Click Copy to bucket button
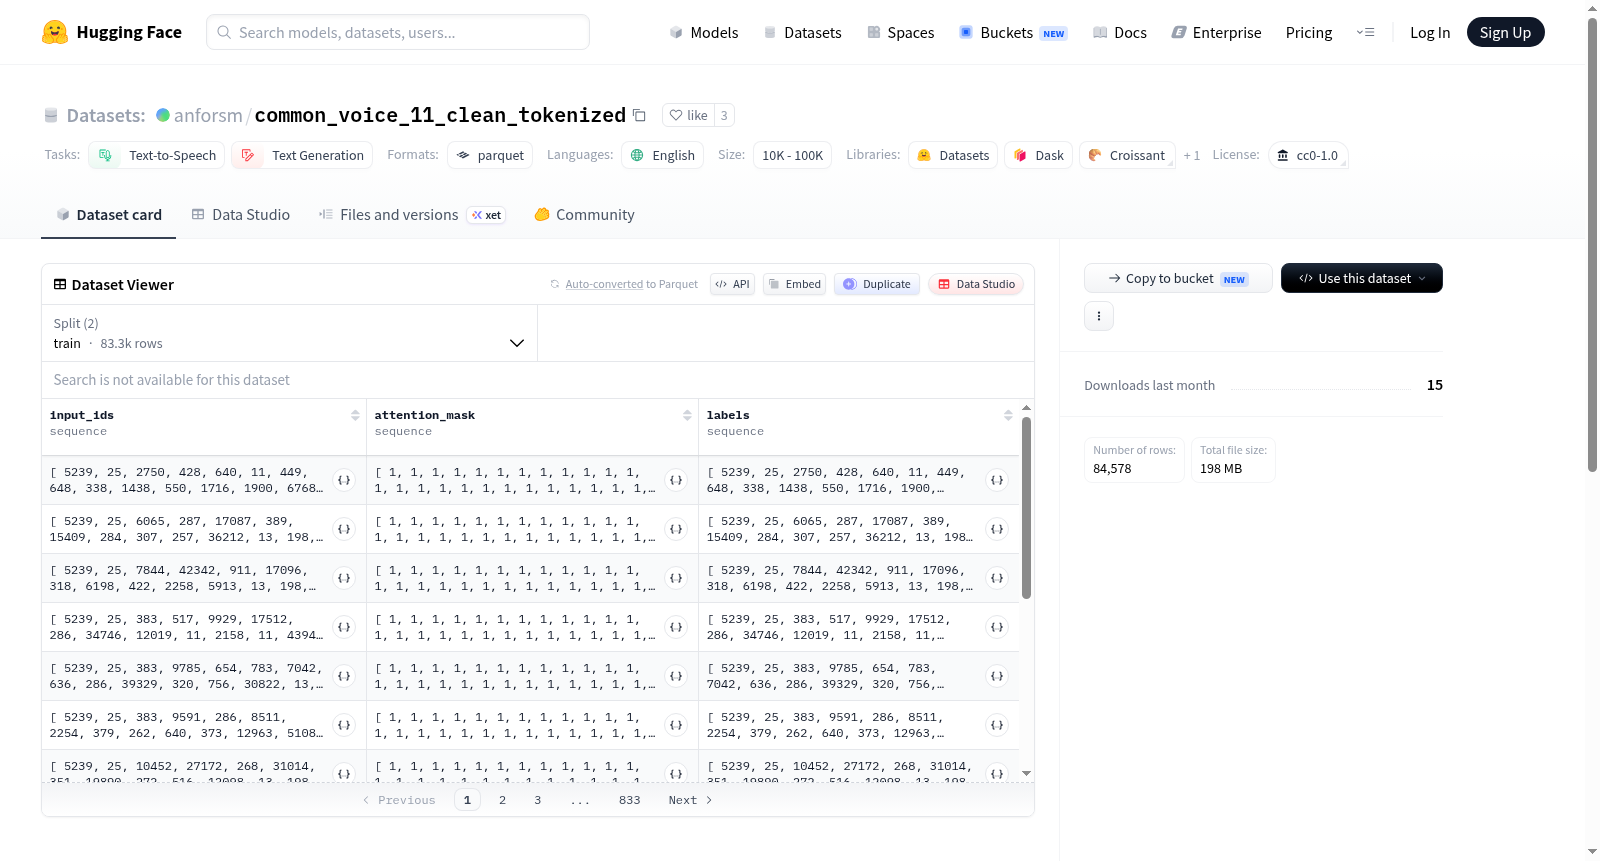 coord(1178,278)
